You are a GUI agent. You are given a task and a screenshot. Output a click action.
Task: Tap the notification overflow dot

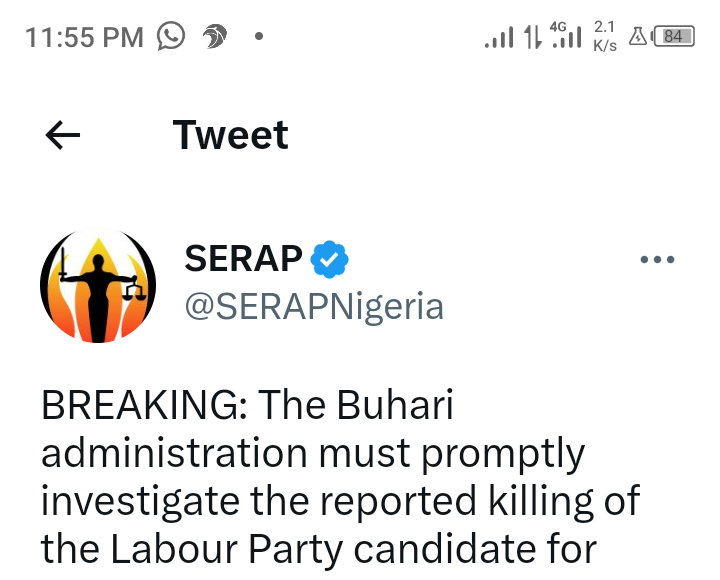(x=259, y=36)
